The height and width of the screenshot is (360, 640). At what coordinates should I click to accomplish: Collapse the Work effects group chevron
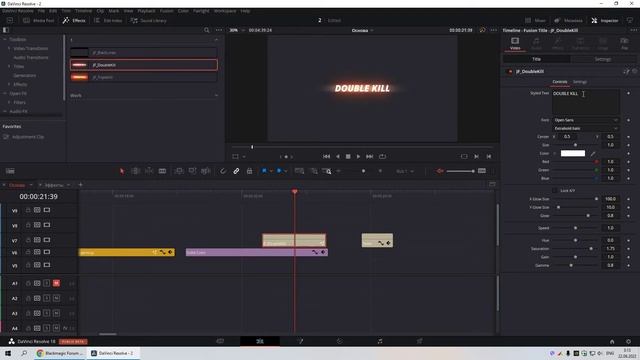tap(216, 96)
